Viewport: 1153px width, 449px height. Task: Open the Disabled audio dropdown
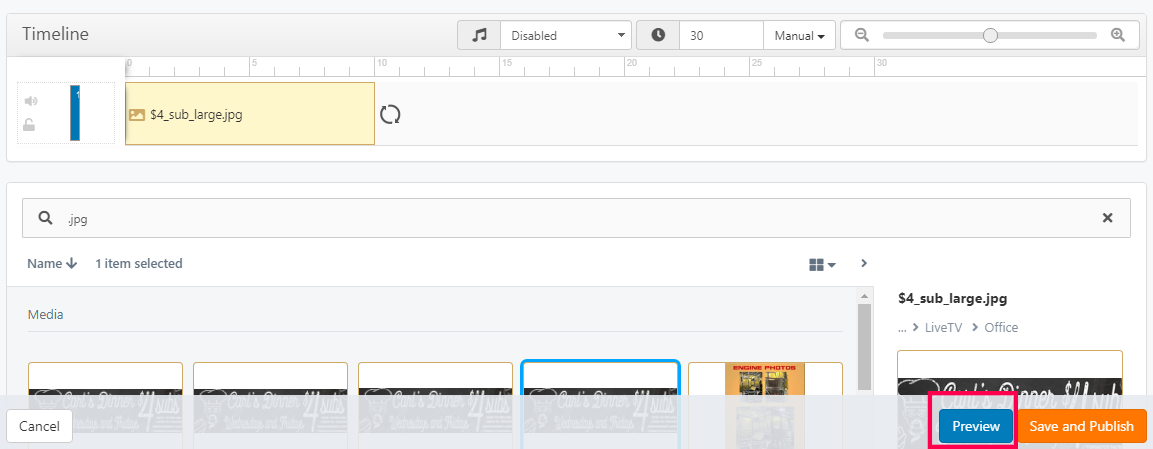(565, 35)
